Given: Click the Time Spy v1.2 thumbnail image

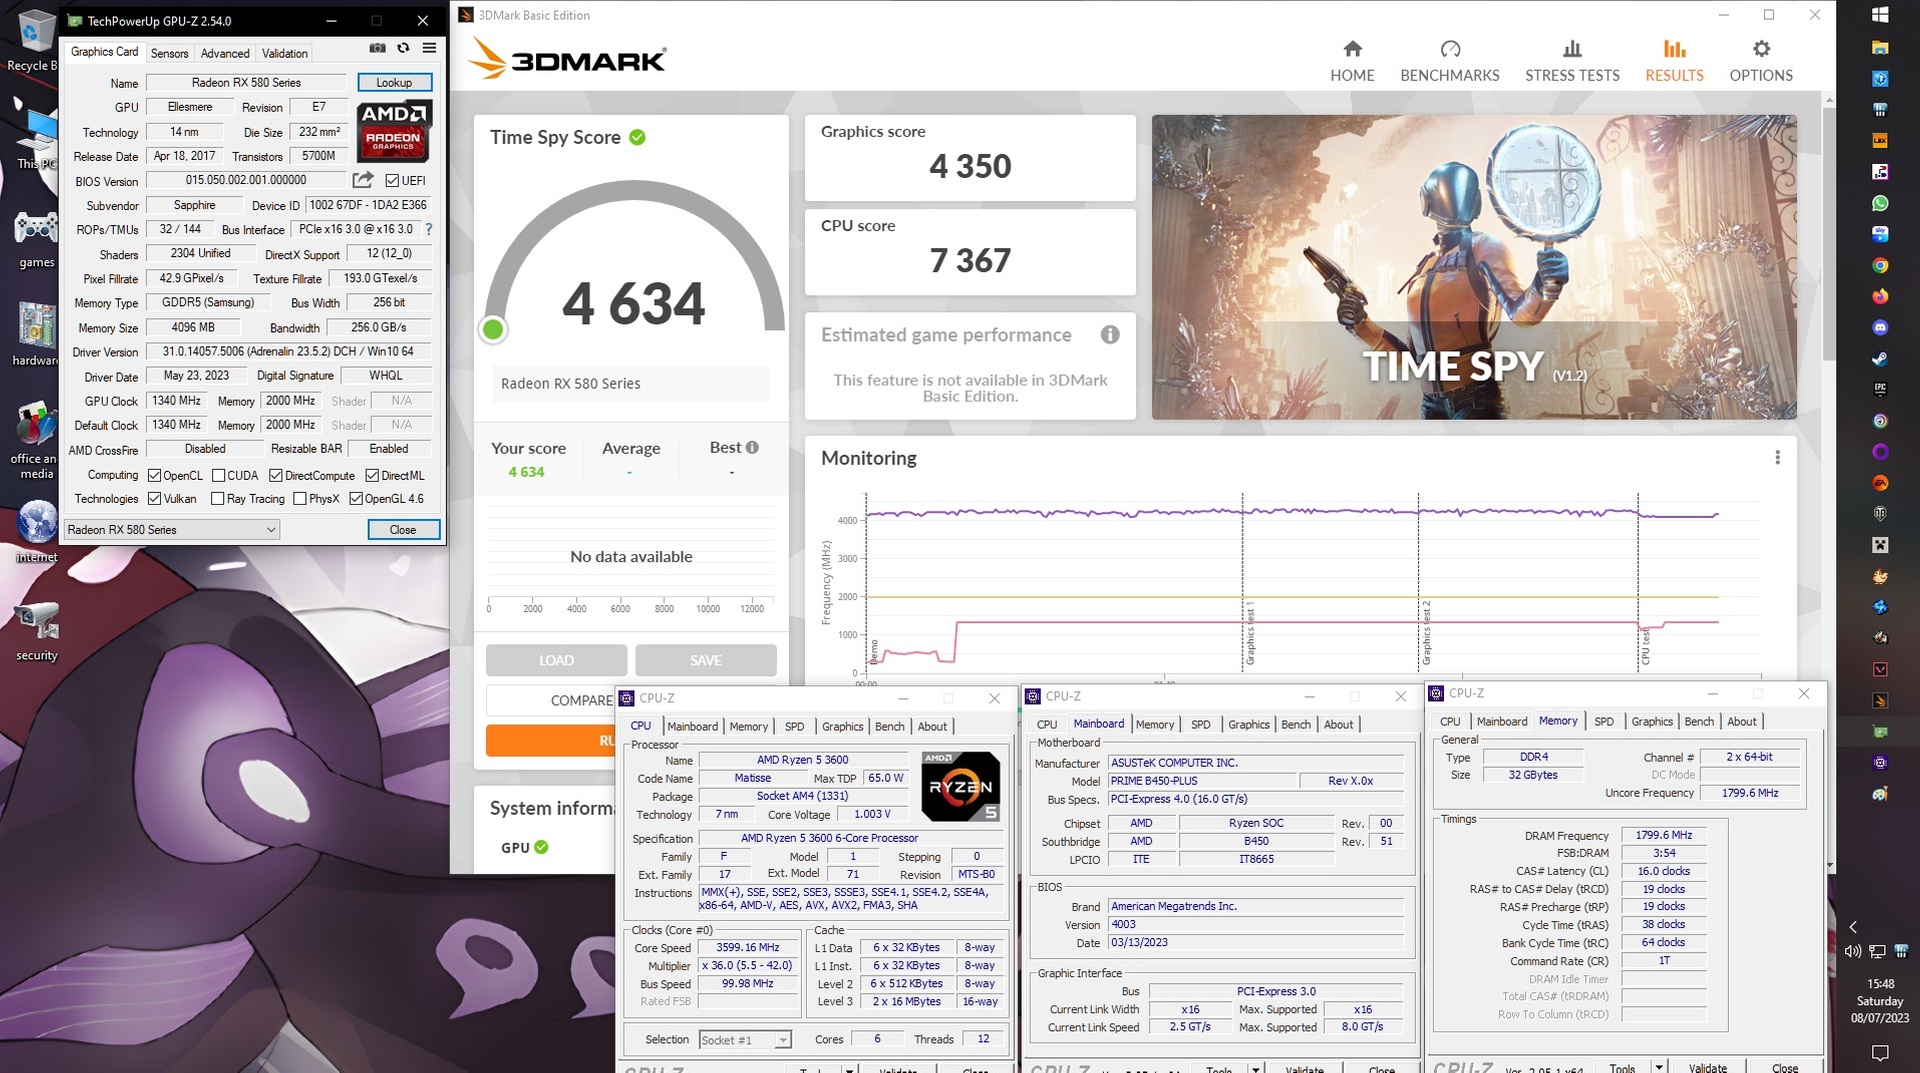Looking at the screenshot, I should point(1474,267).
